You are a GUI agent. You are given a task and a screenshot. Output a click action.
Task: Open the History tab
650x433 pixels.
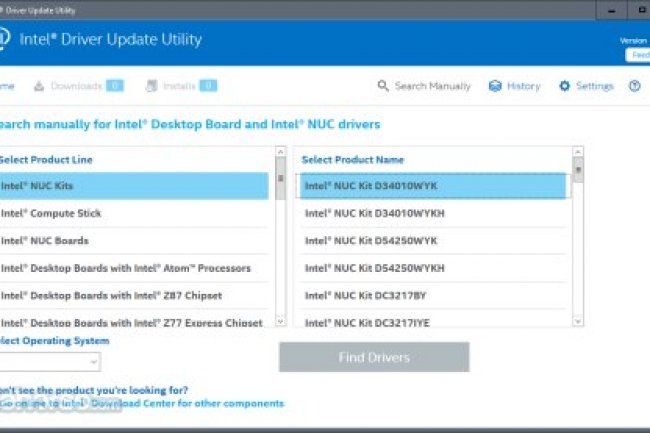tap(514, 86)
